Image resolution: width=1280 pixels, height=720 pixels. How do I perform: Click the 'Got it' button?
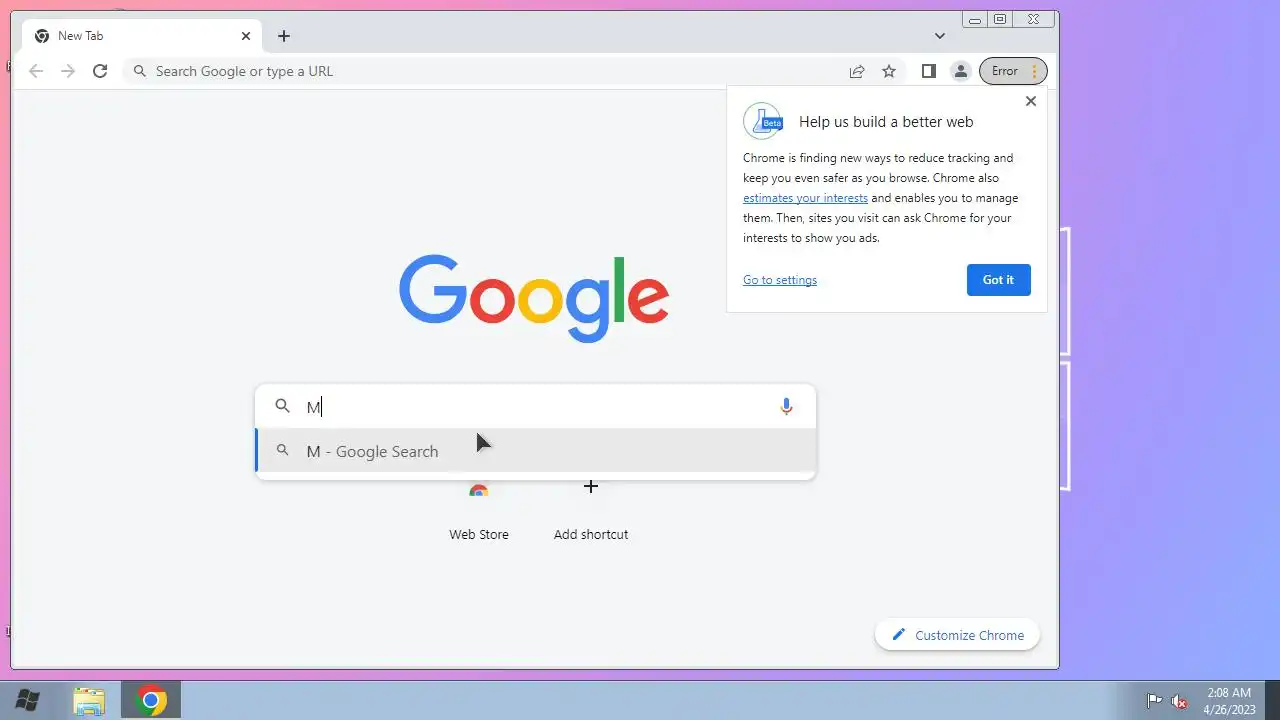pos(998,280)
